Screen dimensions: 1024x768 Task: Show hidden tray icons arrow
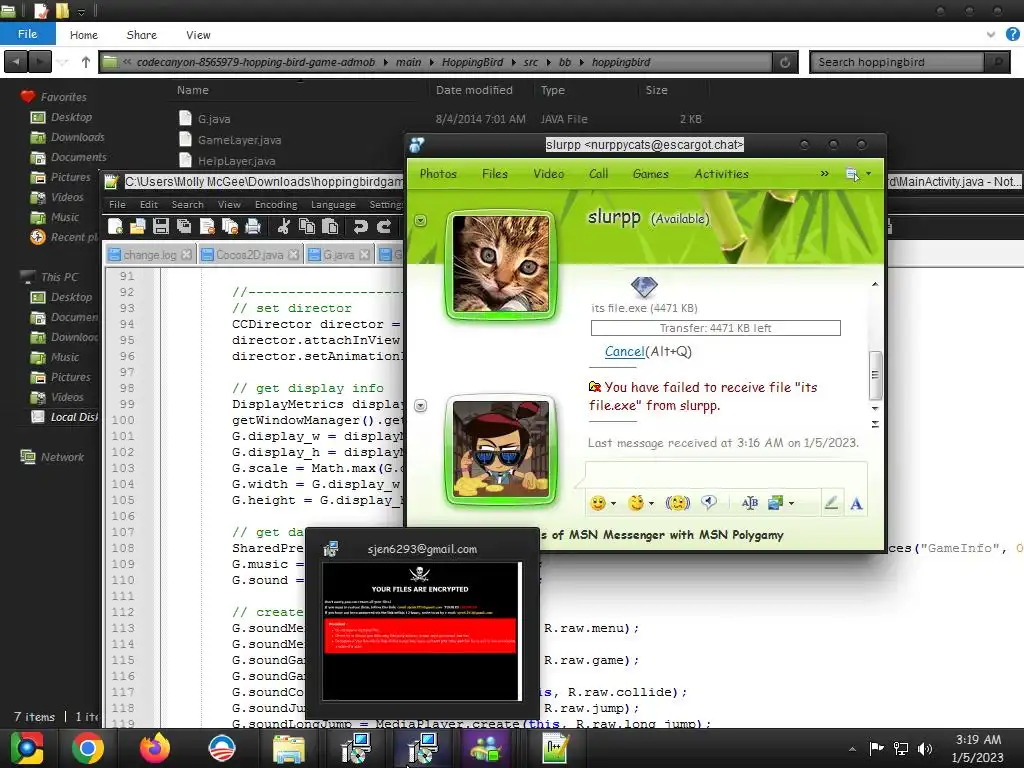click(852, 749)
